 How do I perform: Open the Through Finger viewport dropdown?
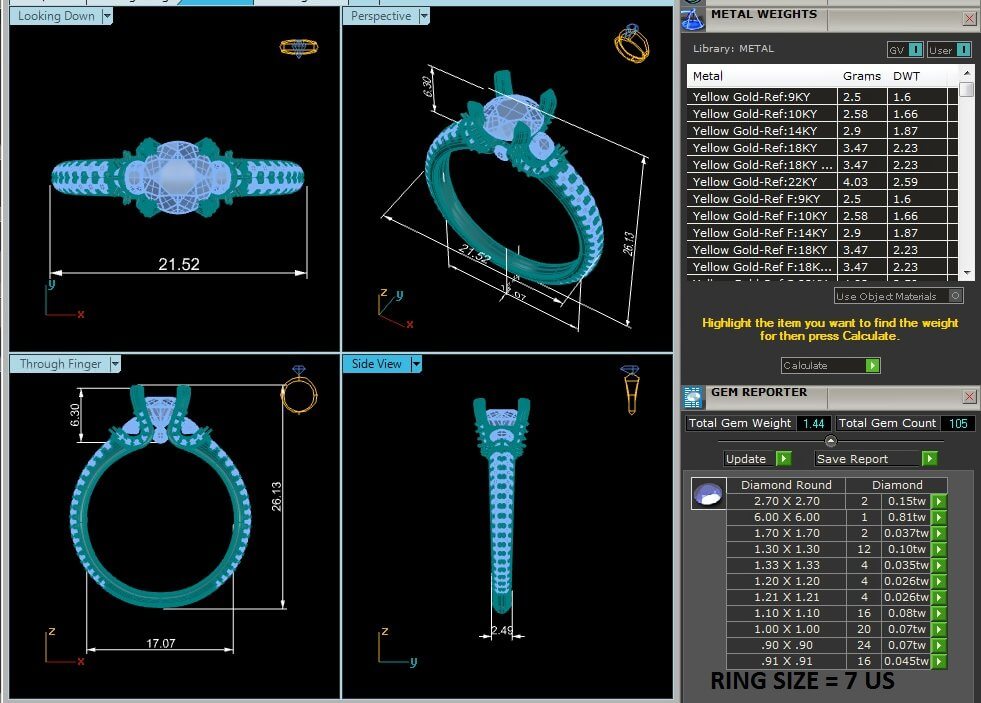(x=115, y=364)
